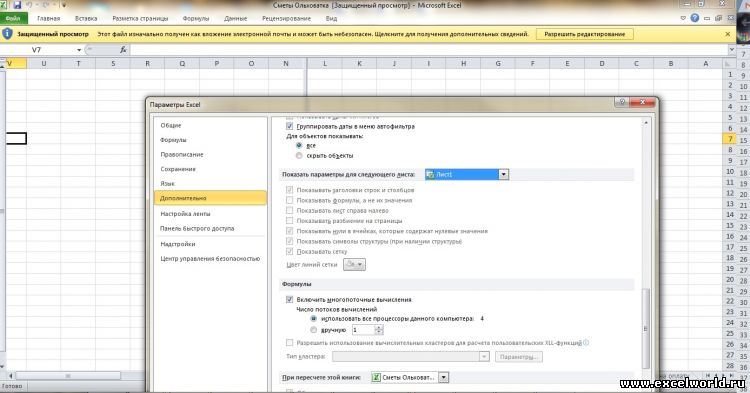This screenshot has width=750, height=393.
Task: Toggle Показывать сетку checkbox
Action: pos(289,251)
